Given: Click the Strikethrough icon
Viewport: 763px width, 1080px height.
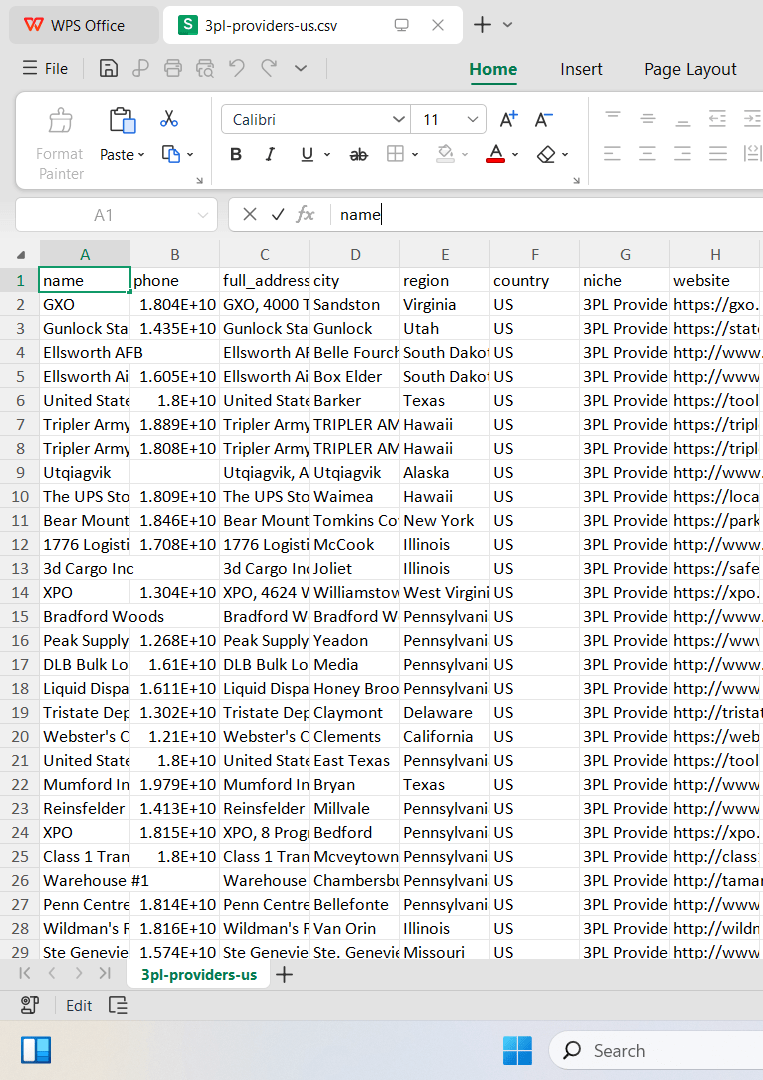Looking at the screenshot, I should click(x=359, y=155).
